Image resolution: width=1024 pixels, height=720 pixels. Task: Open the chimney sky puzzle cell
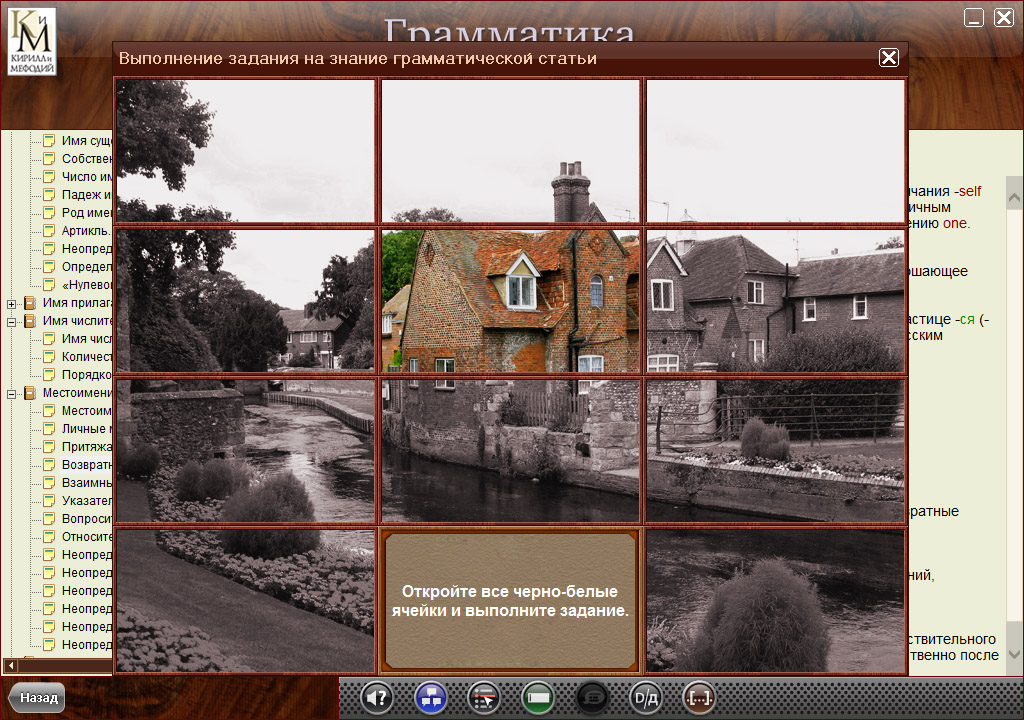click(511, 151)
